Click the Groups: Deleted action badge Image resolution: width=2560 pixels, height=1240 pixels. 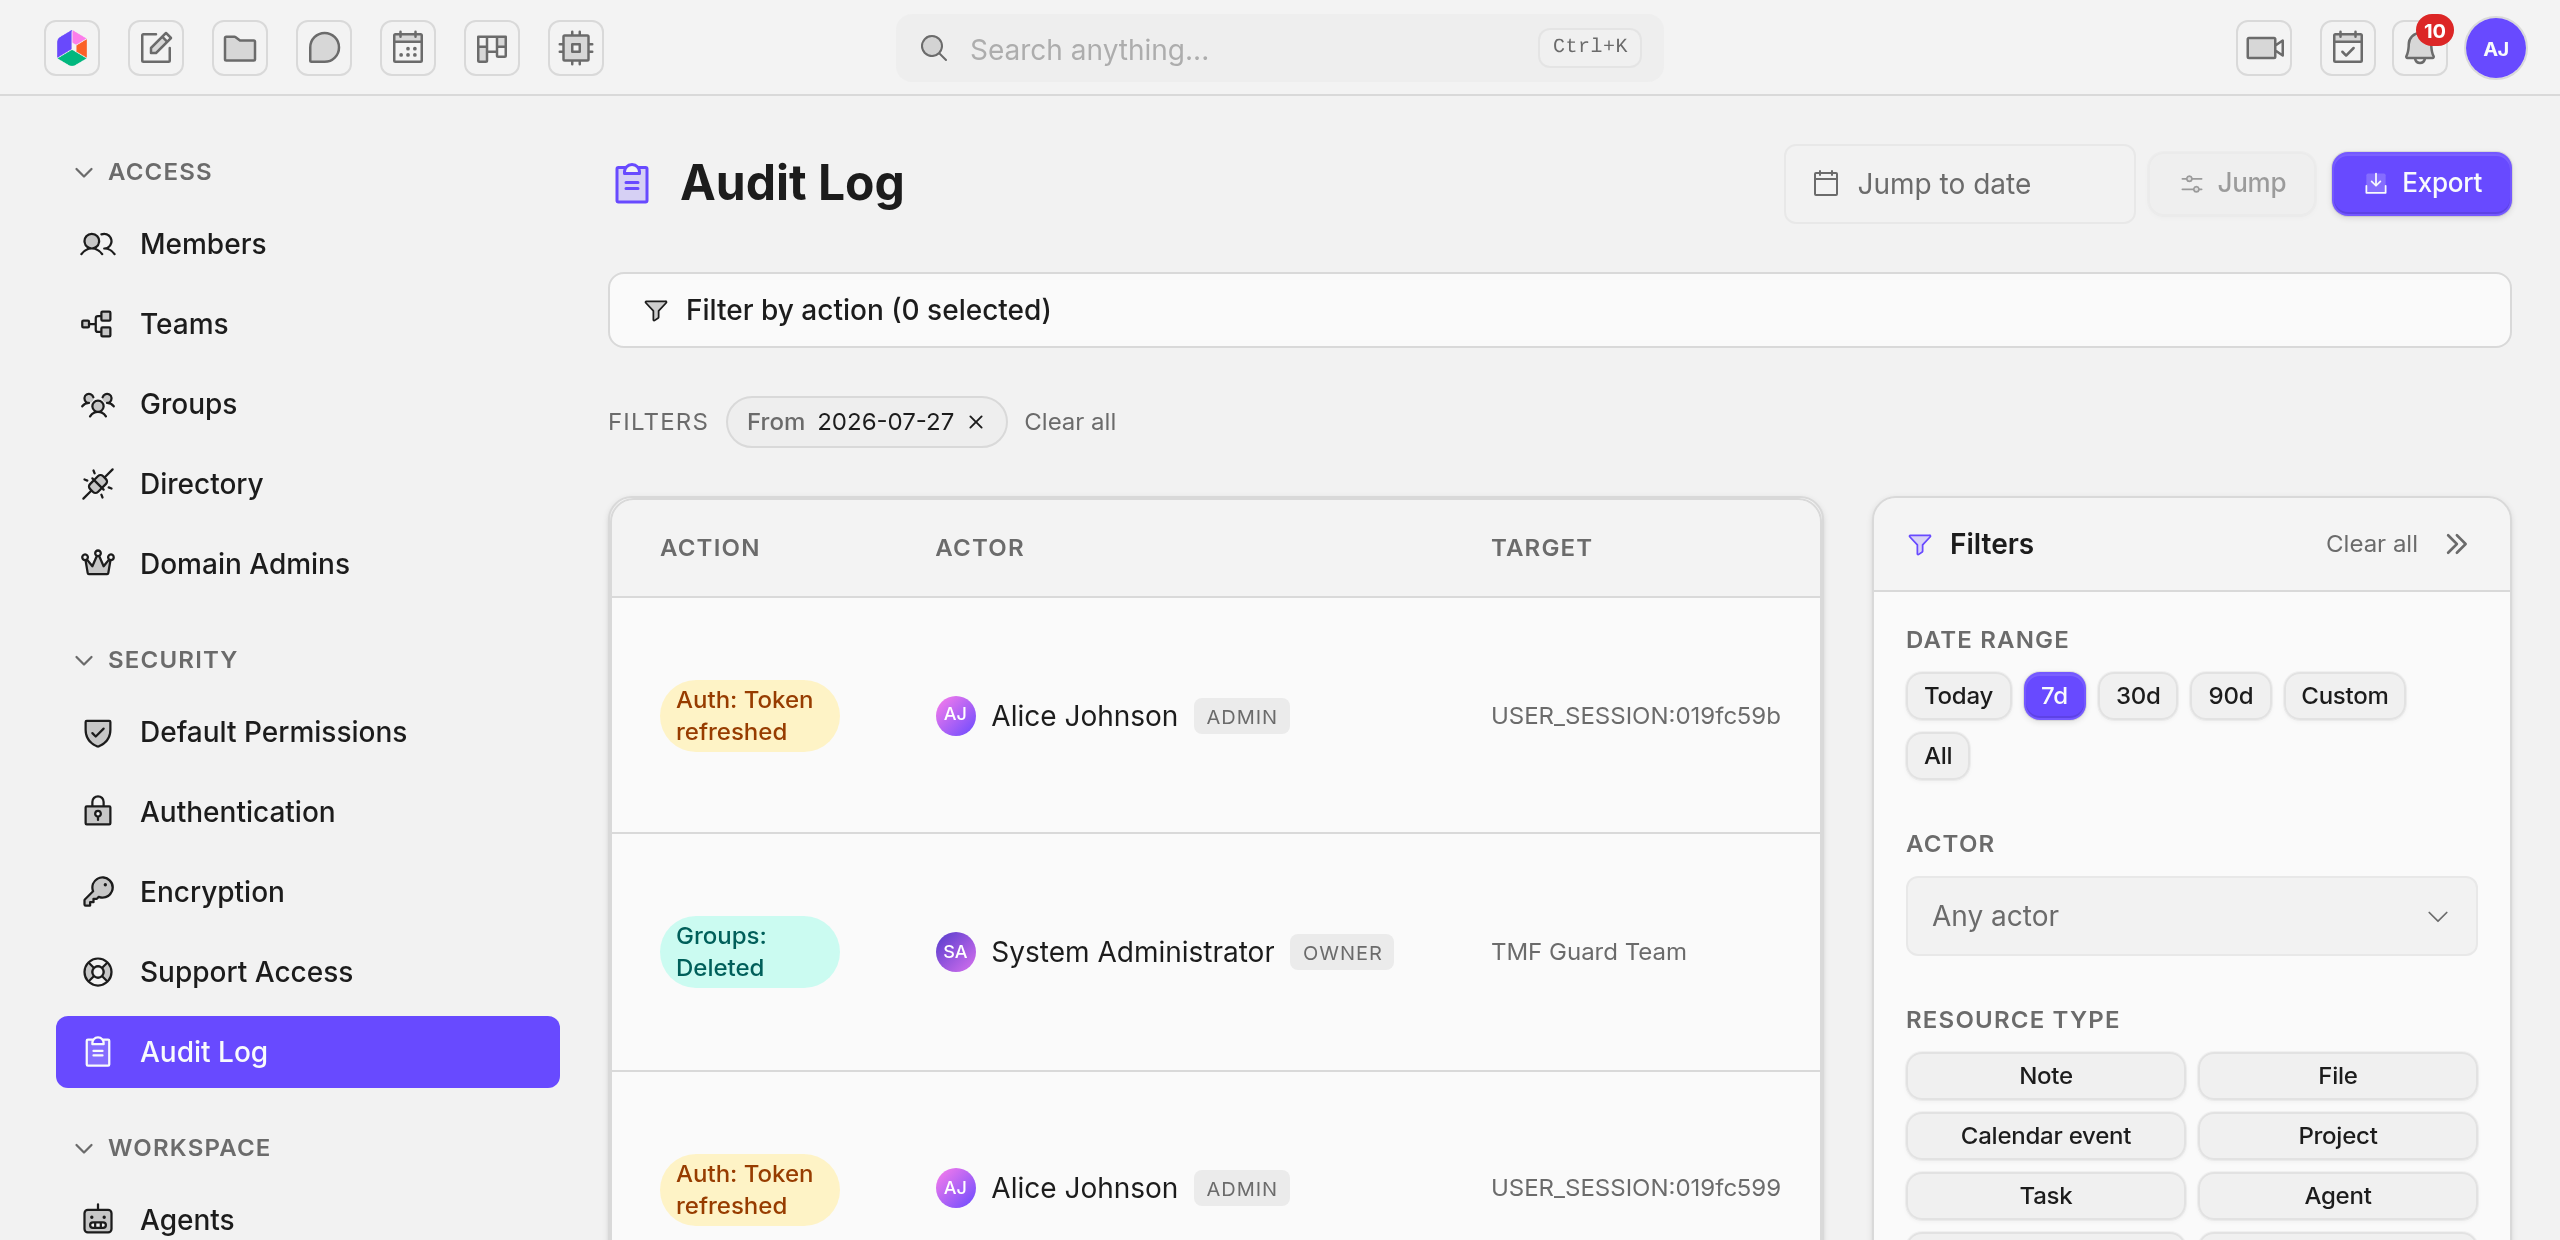750,952
